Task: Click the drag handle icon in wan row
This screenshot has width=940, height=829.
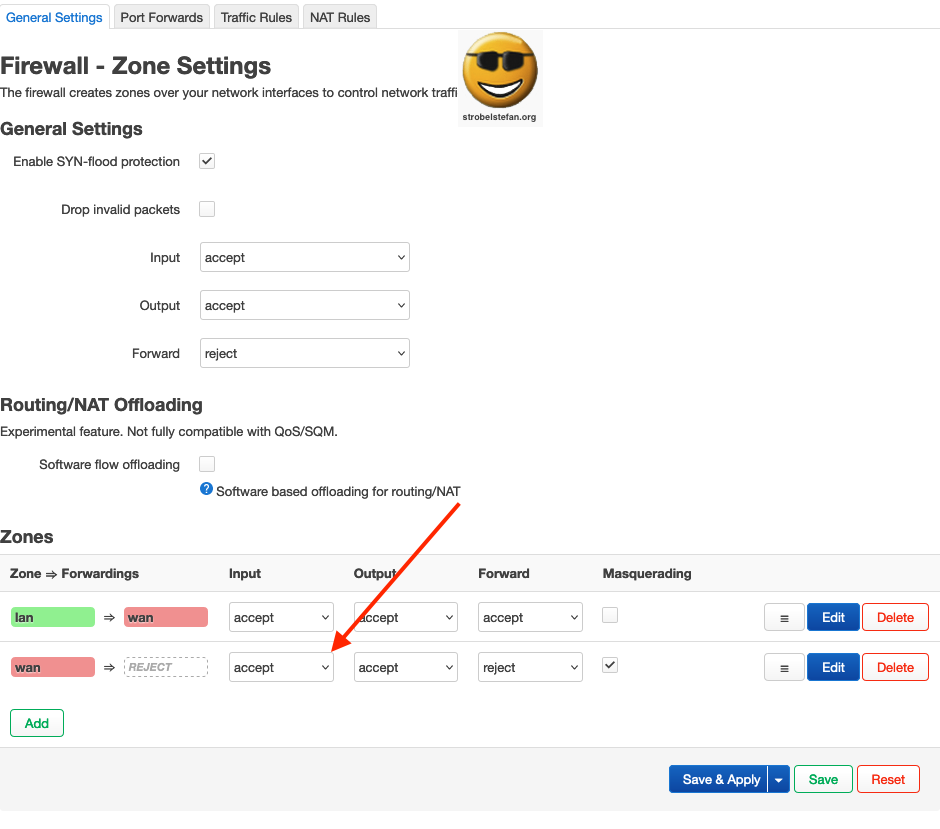Action: tap(784, 668)
